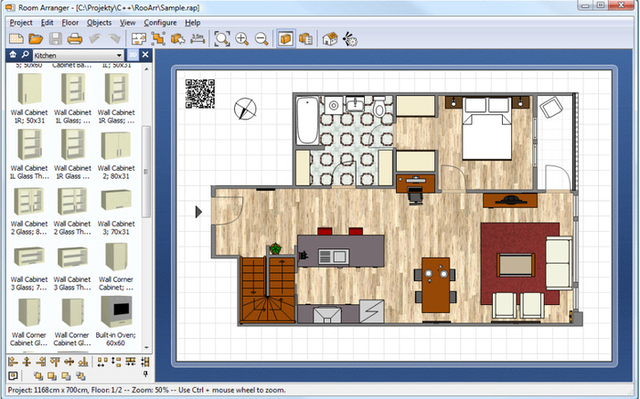Select the measure dimension tool icon
Image resolution: width=640 pixels, height=399 pixels.
click(198, 39)
